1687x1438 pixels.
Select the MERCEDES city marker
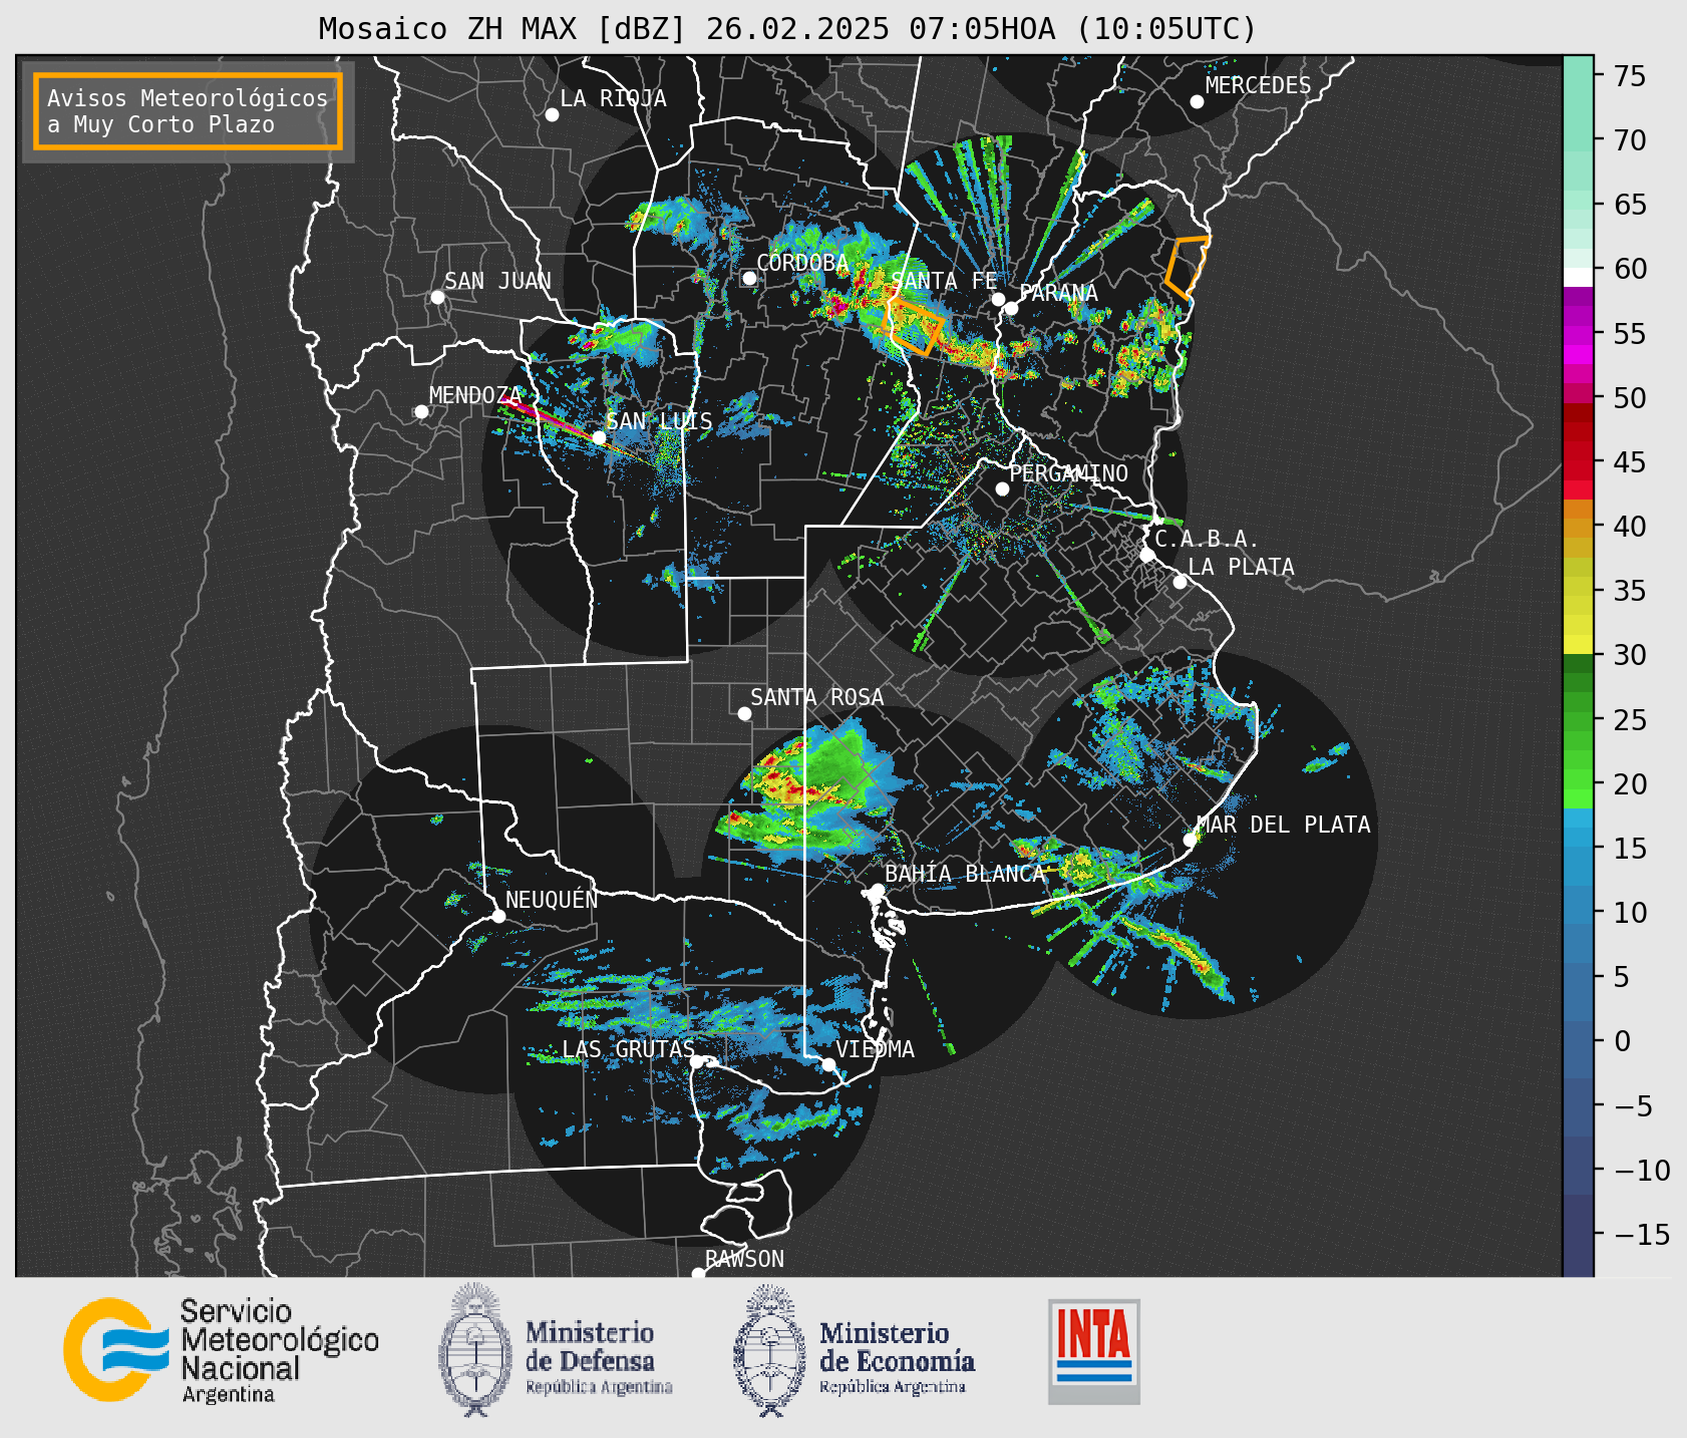(1197, 102)
